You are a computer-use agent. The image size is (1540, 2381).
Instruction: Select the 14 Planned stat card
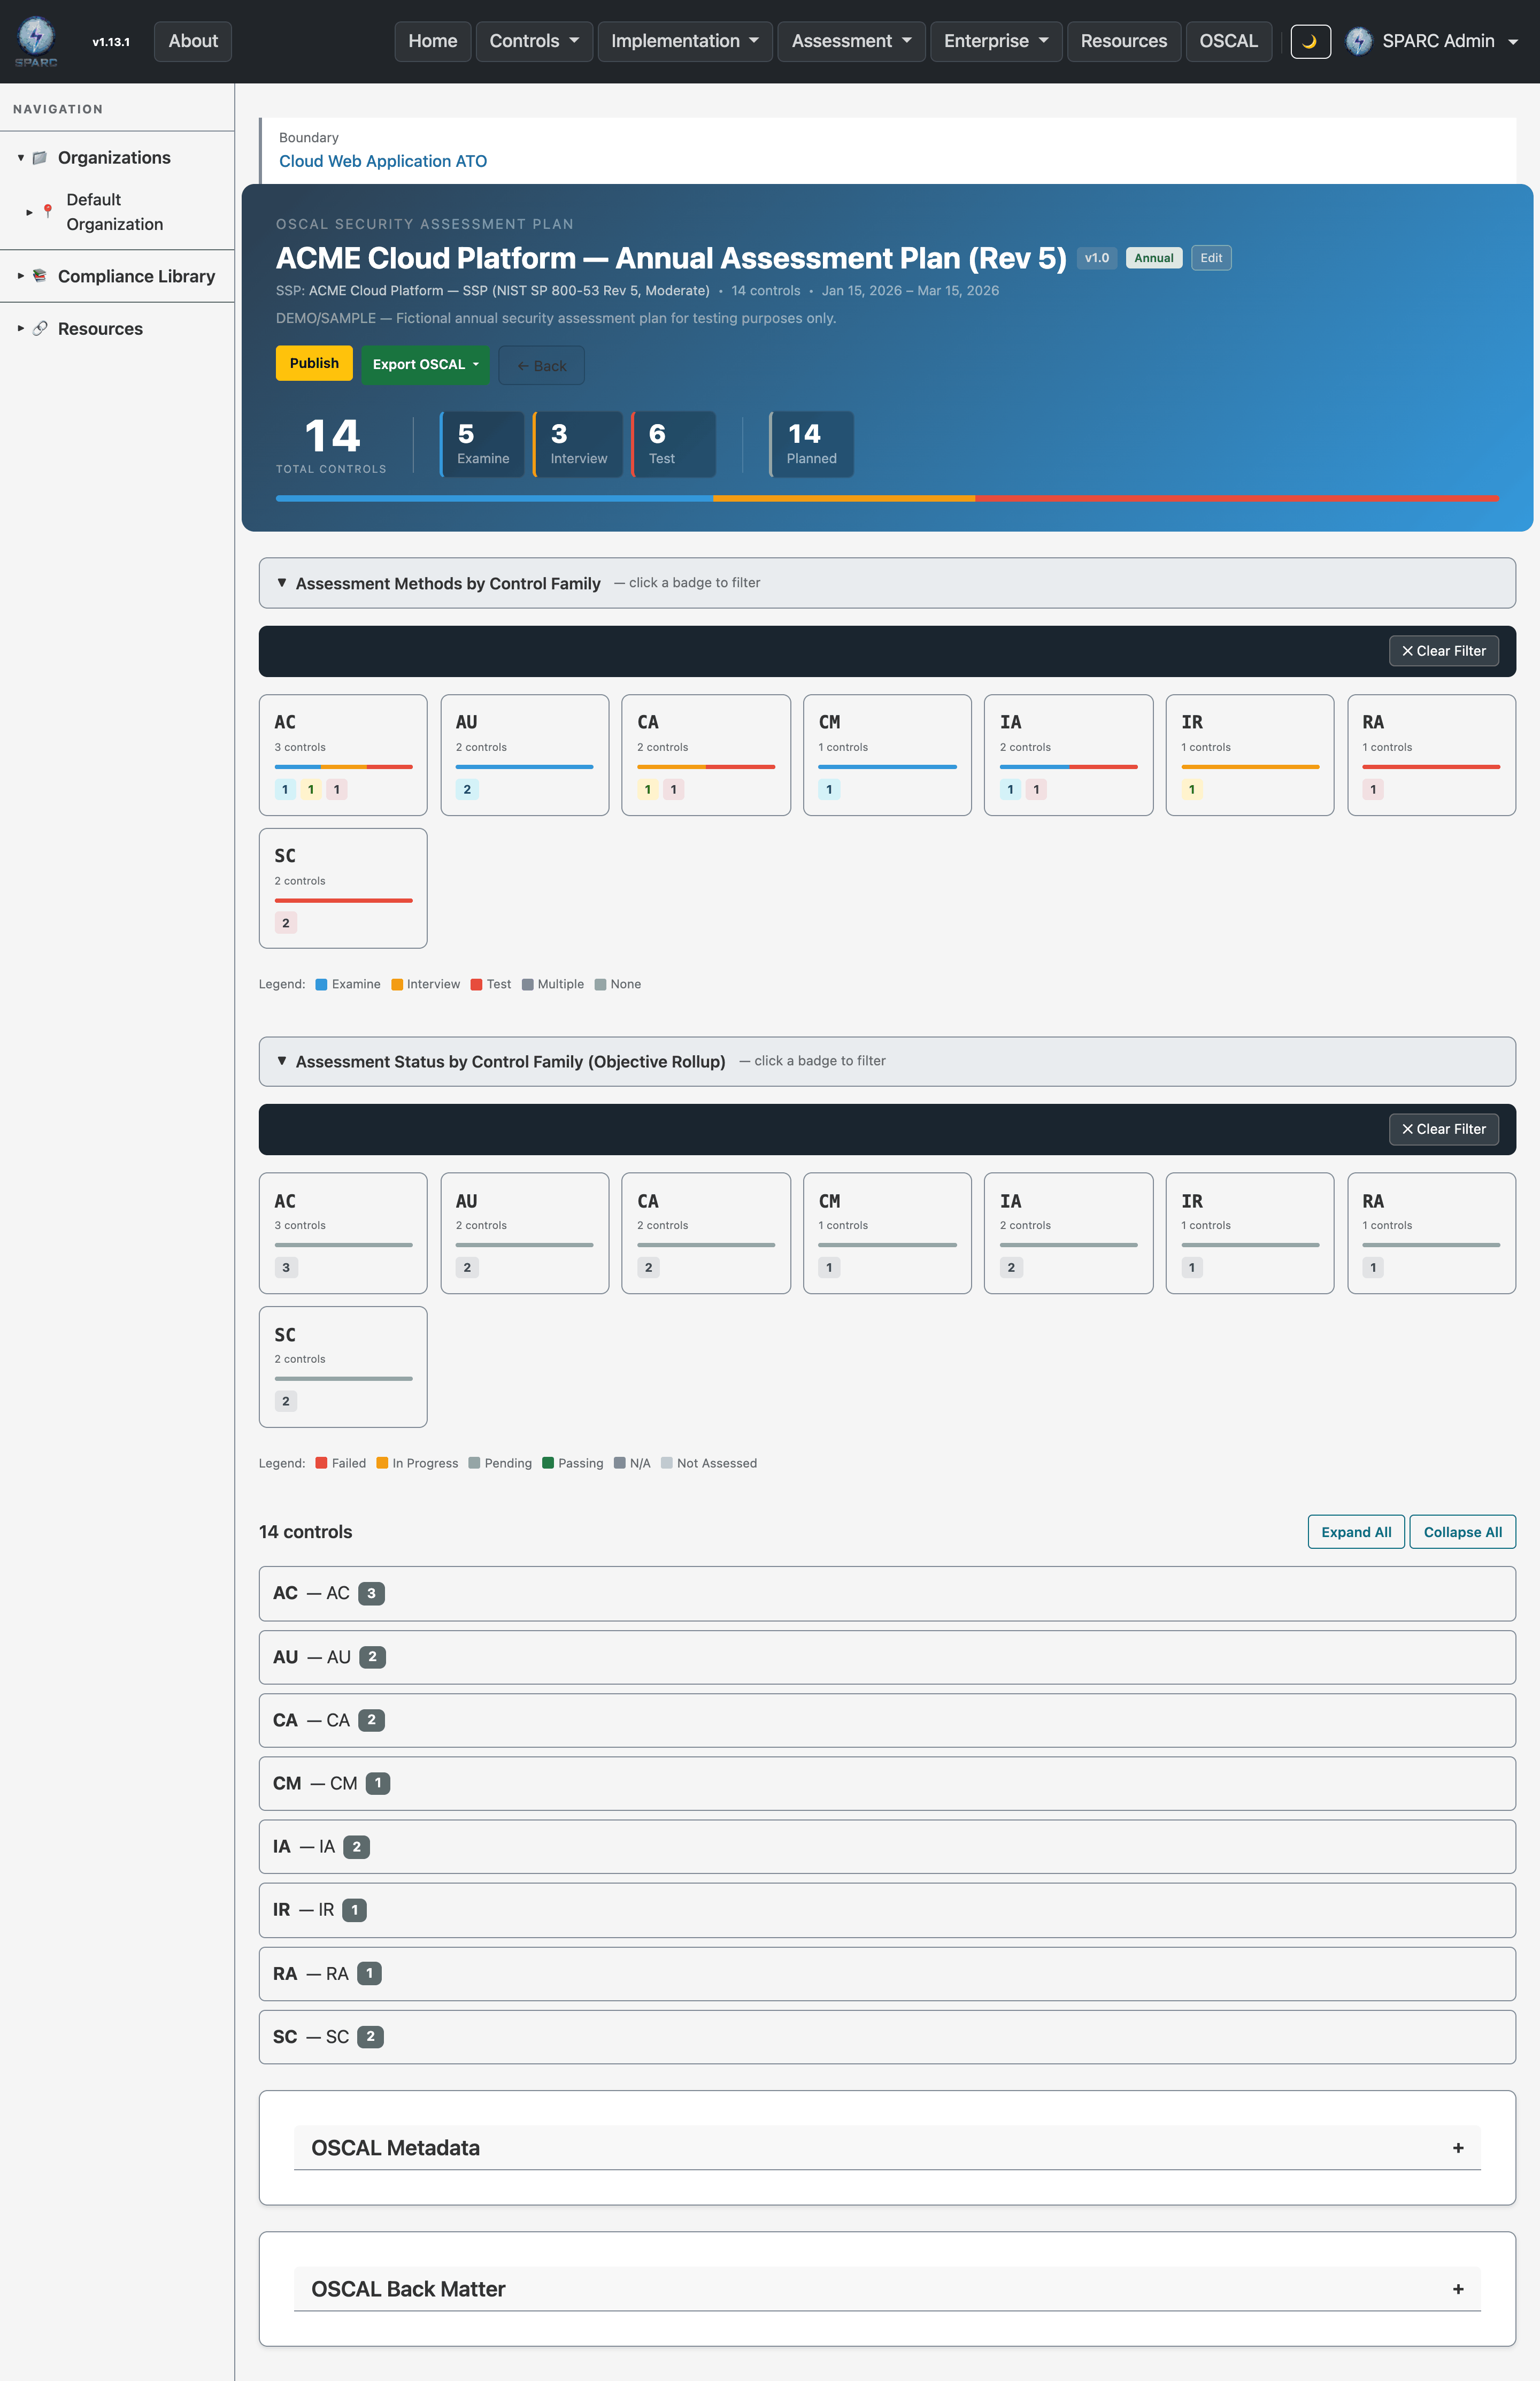tap(811, 444)
